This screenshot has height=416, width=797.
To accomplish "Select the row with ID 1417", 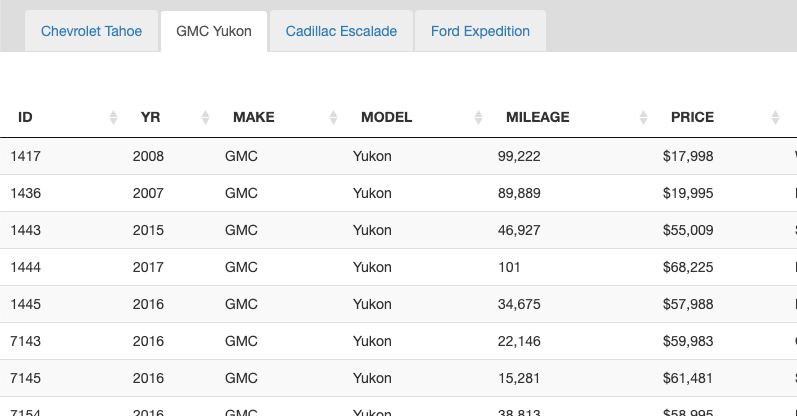I will [26, 156].
